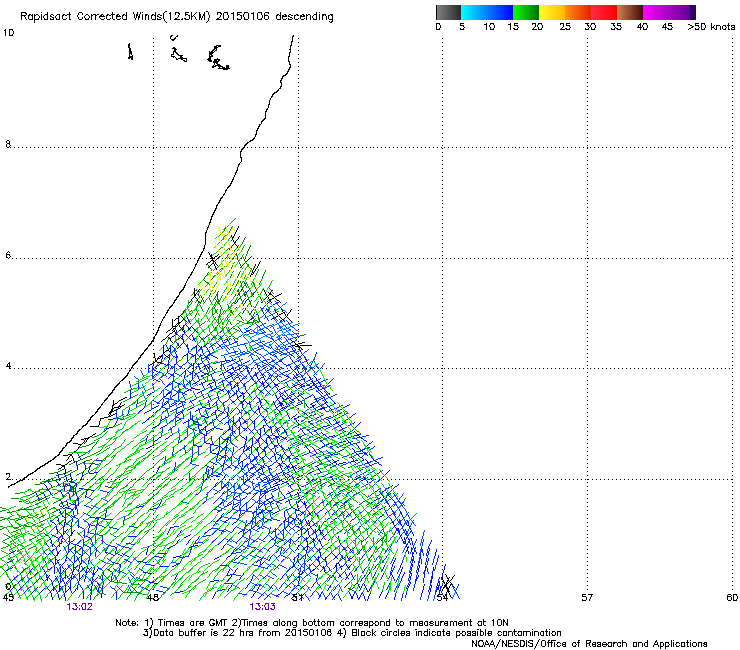Click the longitude axis label 54

[x=442, y=598]
